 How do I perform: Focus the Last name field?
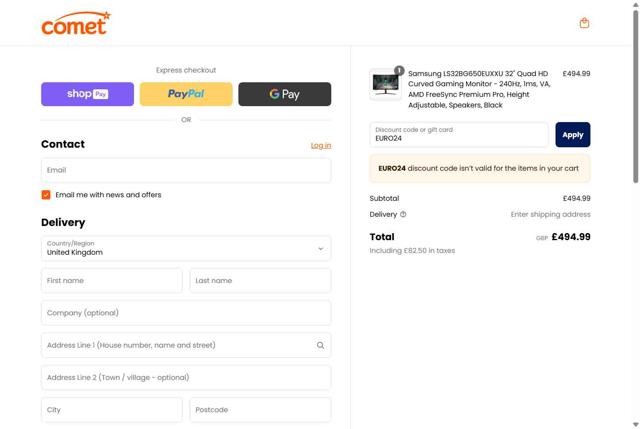[260, 280]
